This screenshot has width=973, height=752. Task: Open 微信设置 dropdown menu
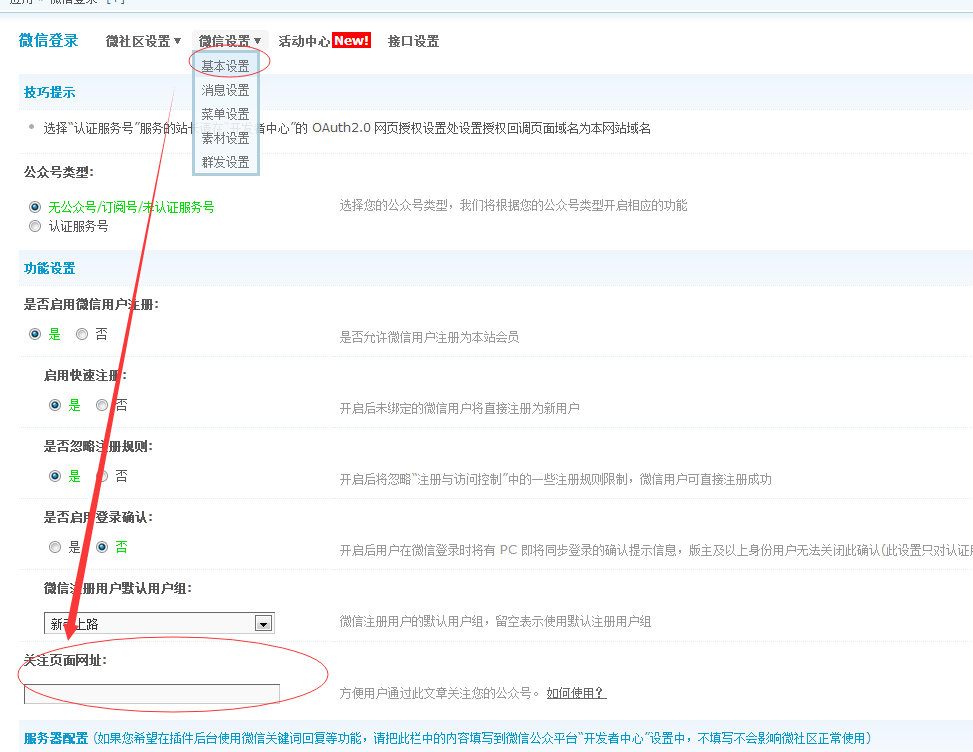230,41
